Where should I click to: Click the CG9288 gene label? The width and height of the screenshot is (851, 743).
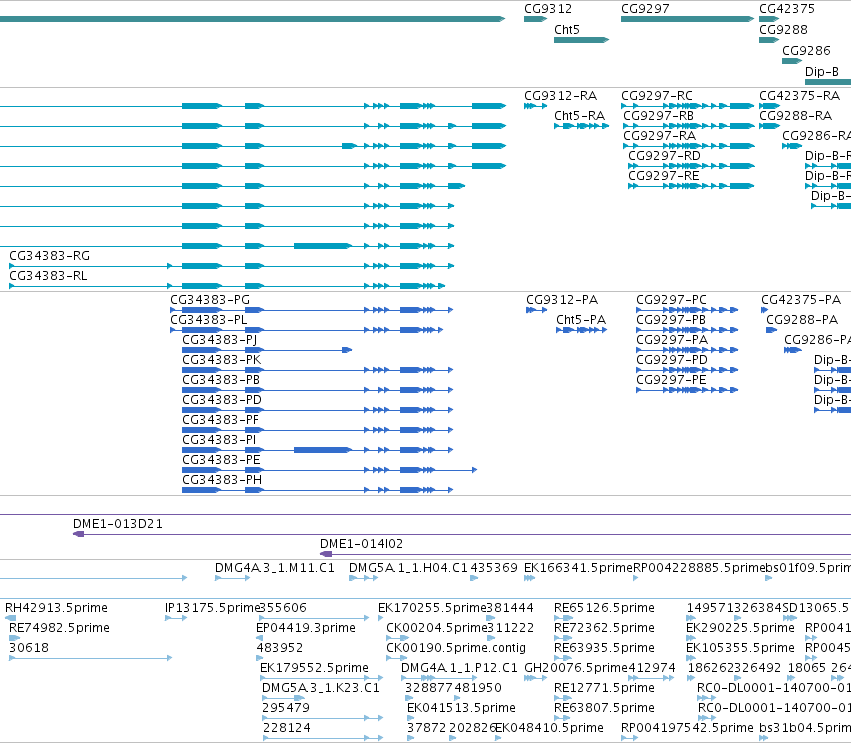783,30
